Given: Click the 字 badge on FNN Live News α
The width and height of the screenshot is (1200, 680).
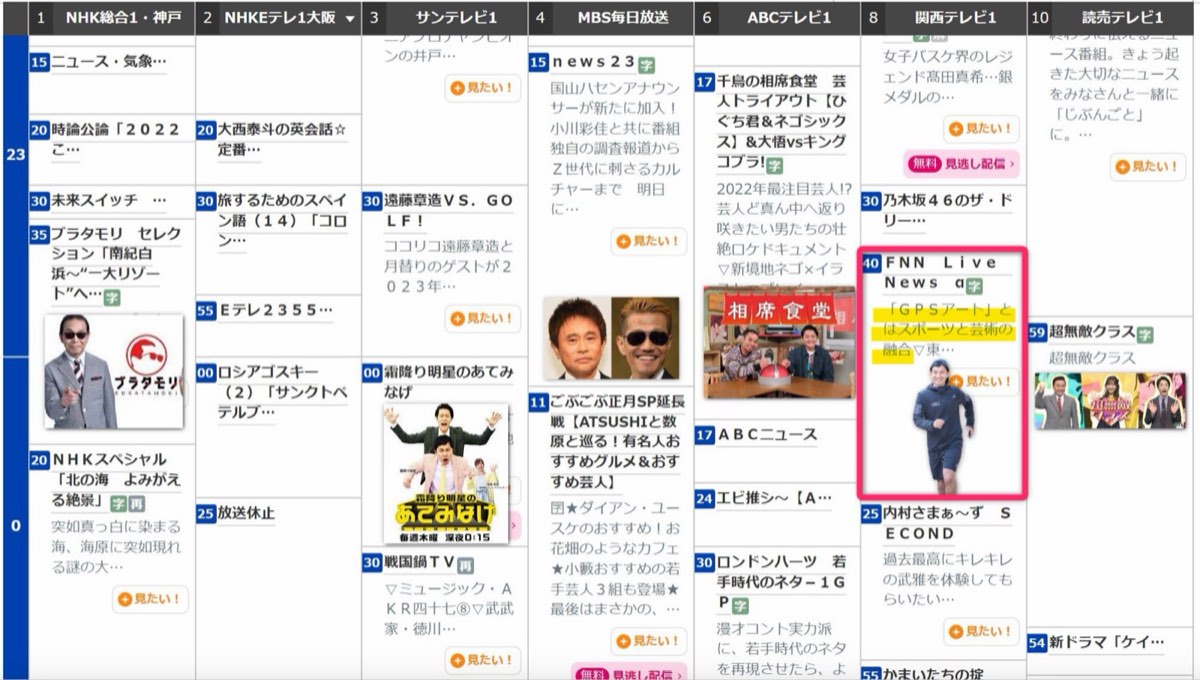Looking at the screenshot, I should (x=975, y=285).
